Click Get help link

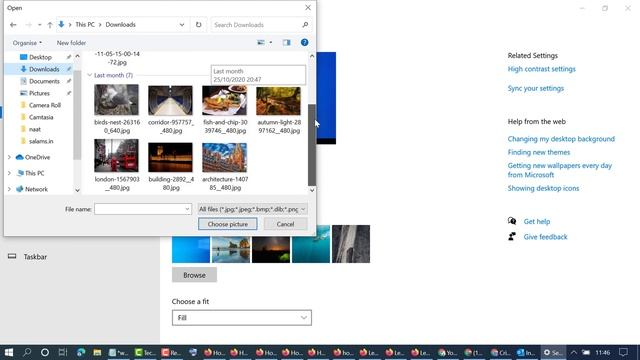537,222
